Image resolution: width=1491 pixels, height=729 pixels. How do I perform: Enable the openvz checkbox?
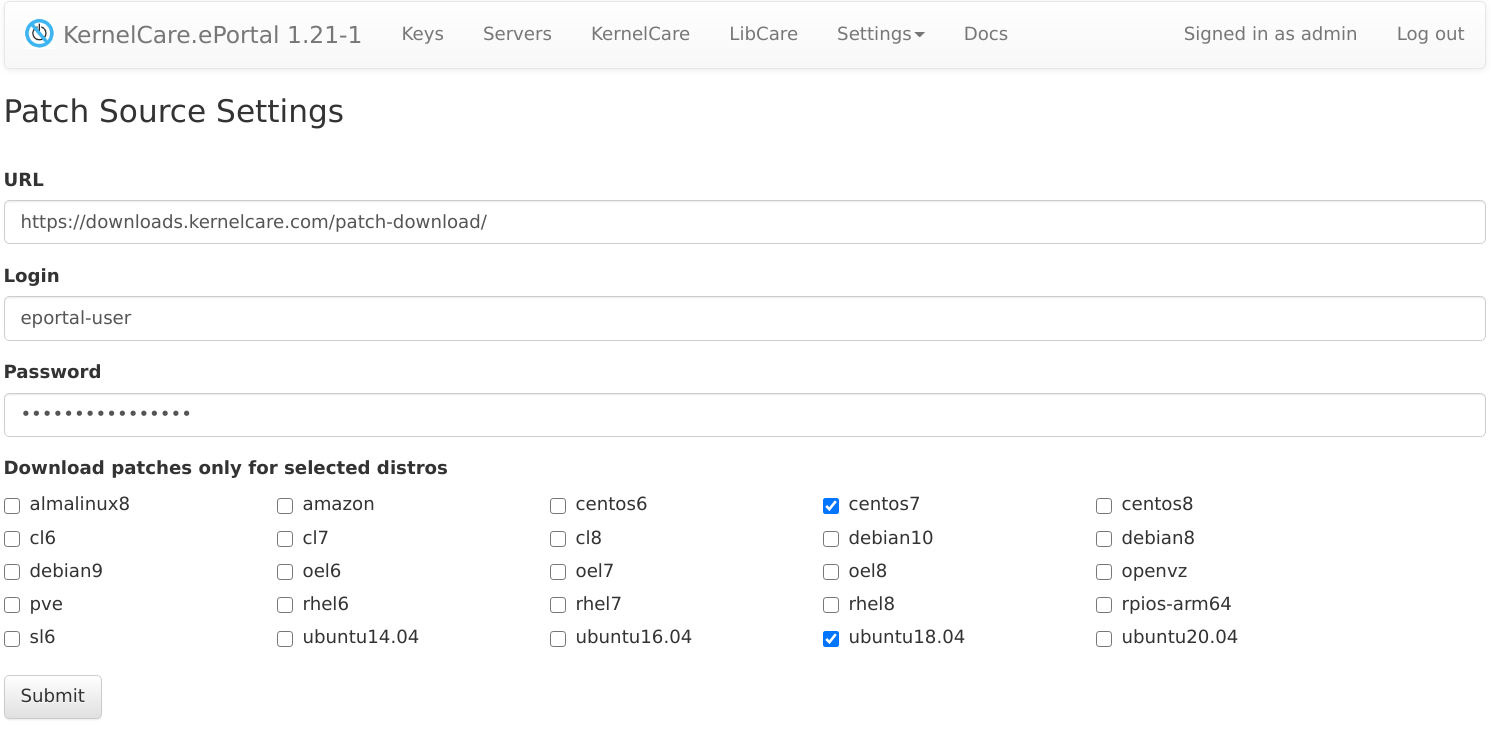pos(1104,572)
